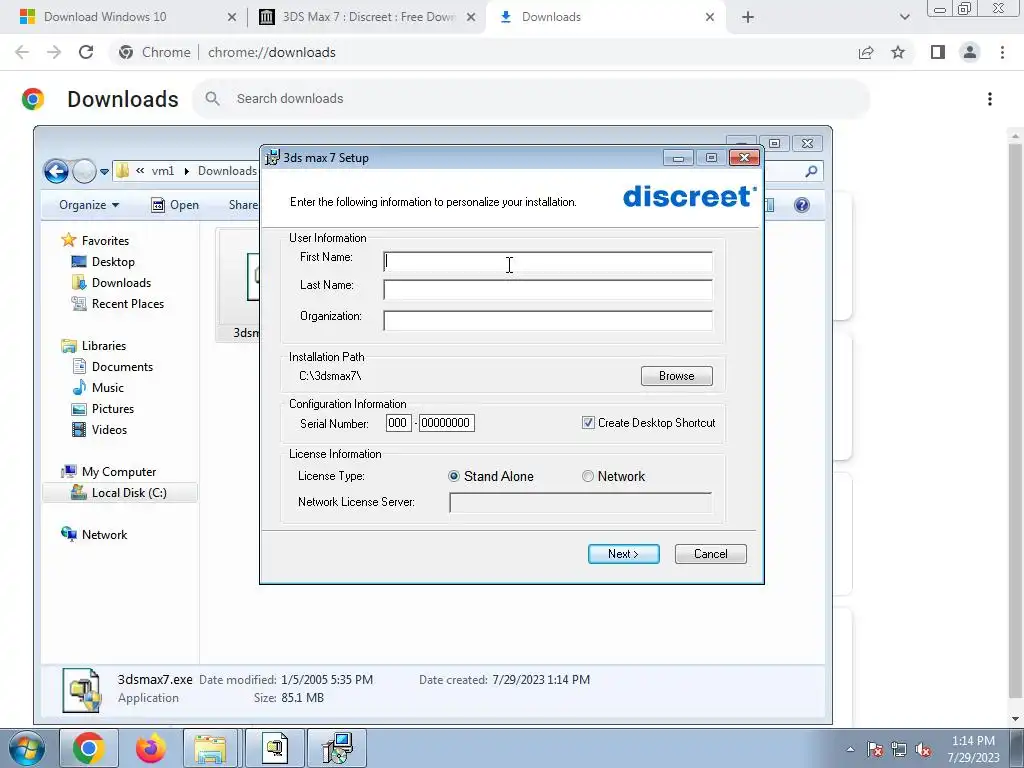Click Chrome icon in the taskbar
The image size is (1024, 768).
click(89, 748)
